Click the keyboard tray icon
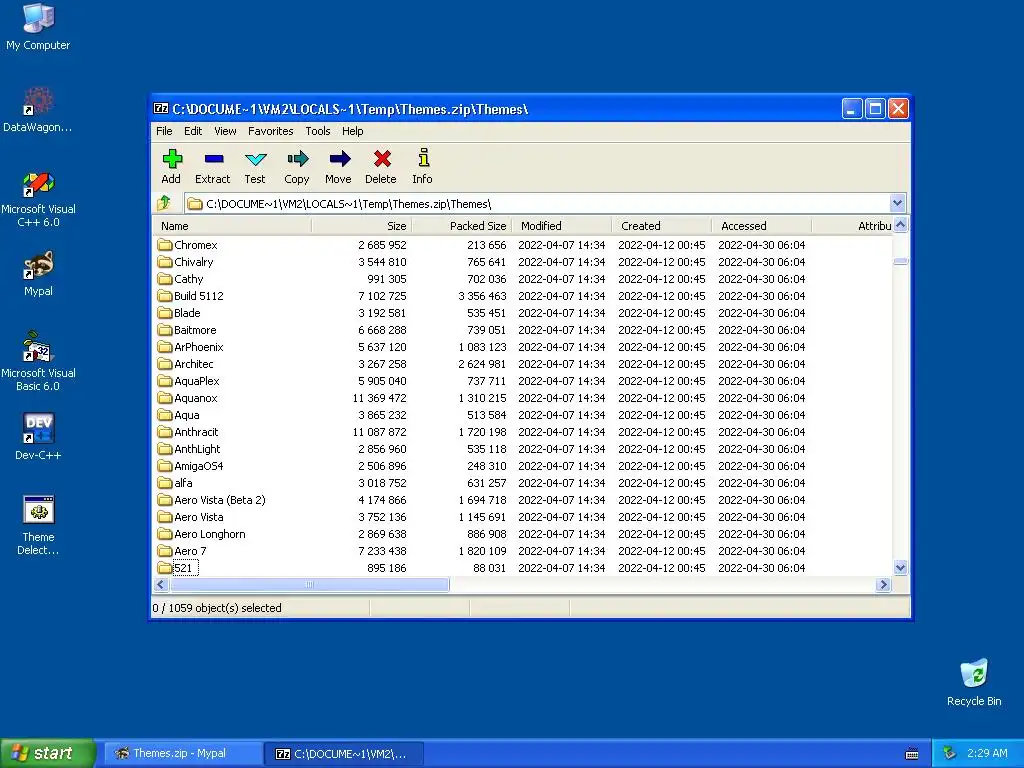Viewport: 1024px width, 768px height. coord(912,754)
